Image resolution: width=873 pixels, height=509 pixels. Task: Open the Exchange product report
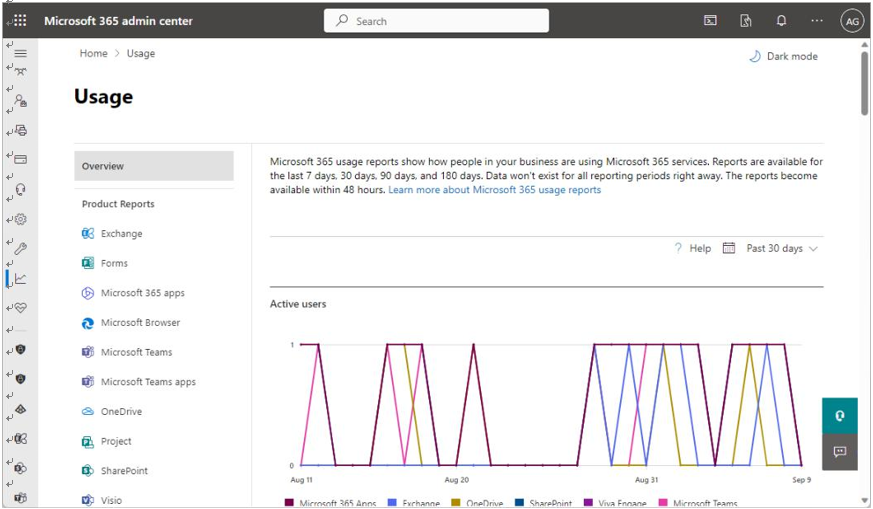pos(112,233)
